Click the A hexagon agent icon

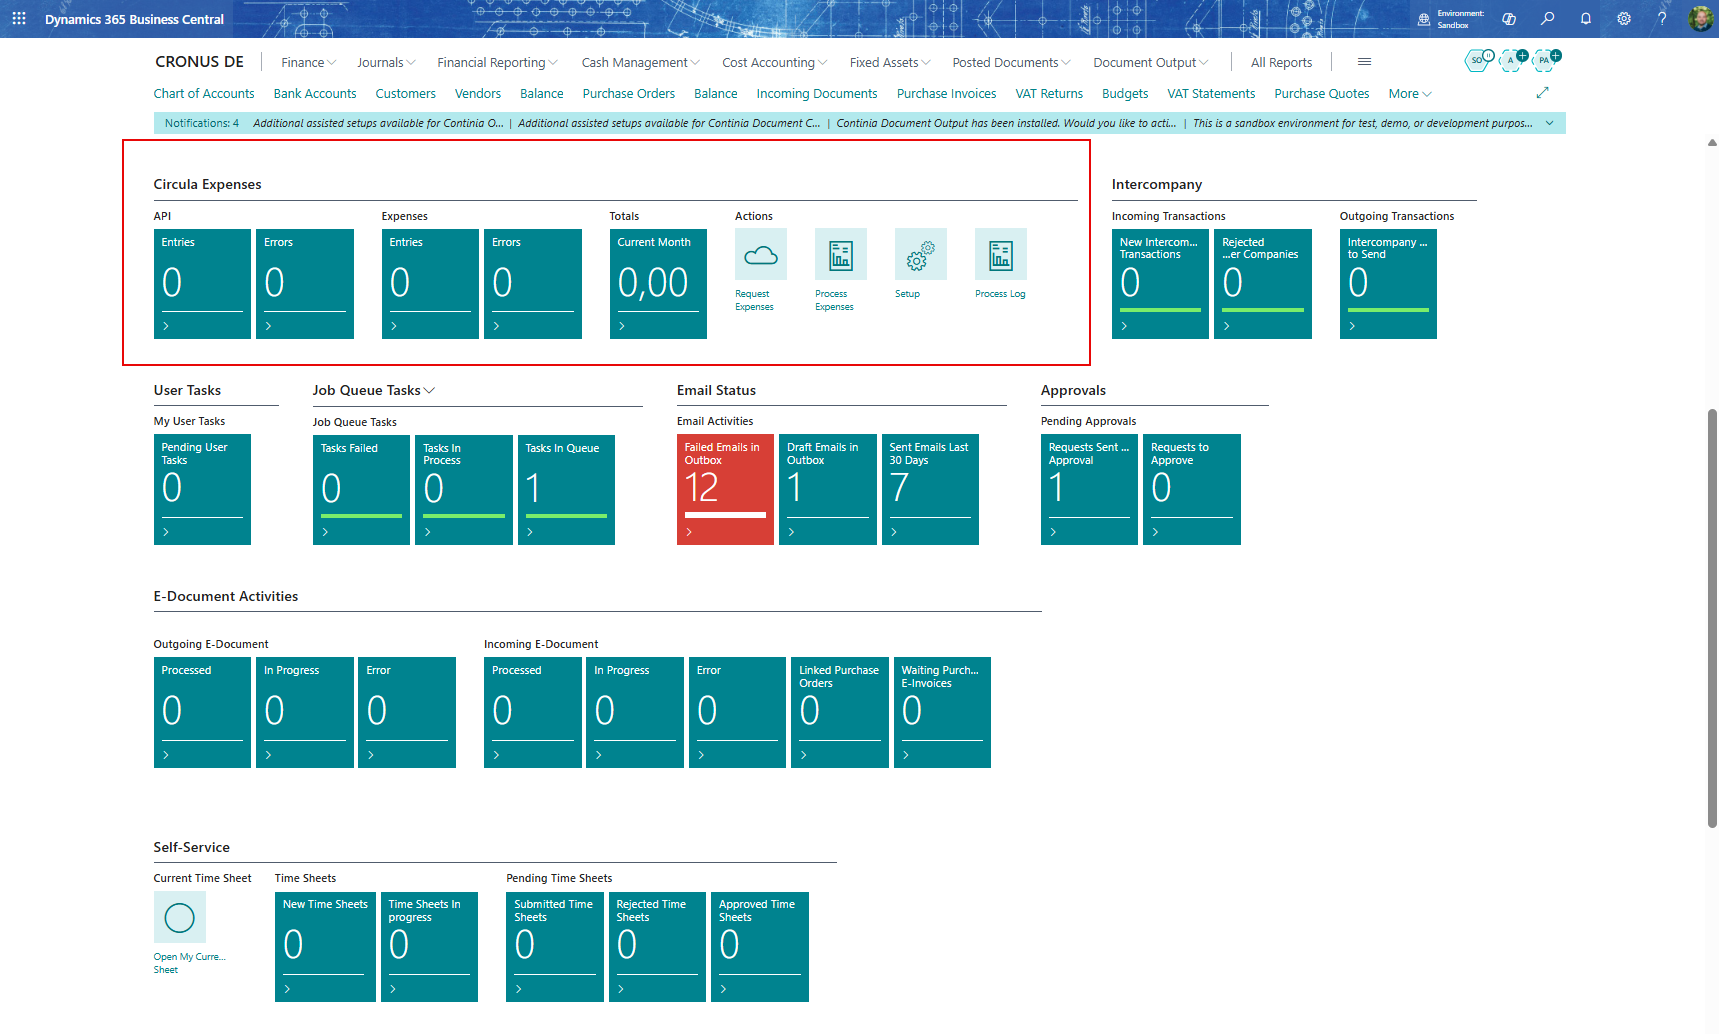tap(1513, 61)
